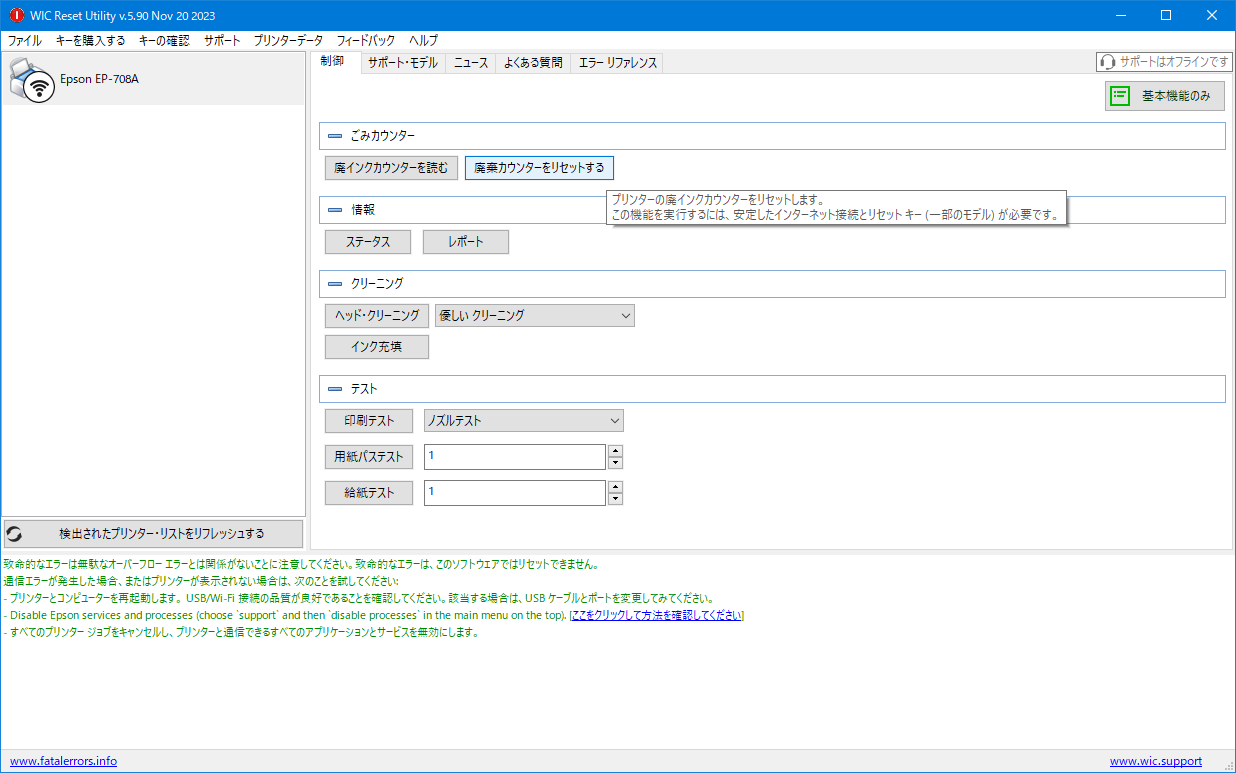Increase the 用紙パステスト value with up arrow
Viewport: 1236px width, 773px height.
[615, 451]
